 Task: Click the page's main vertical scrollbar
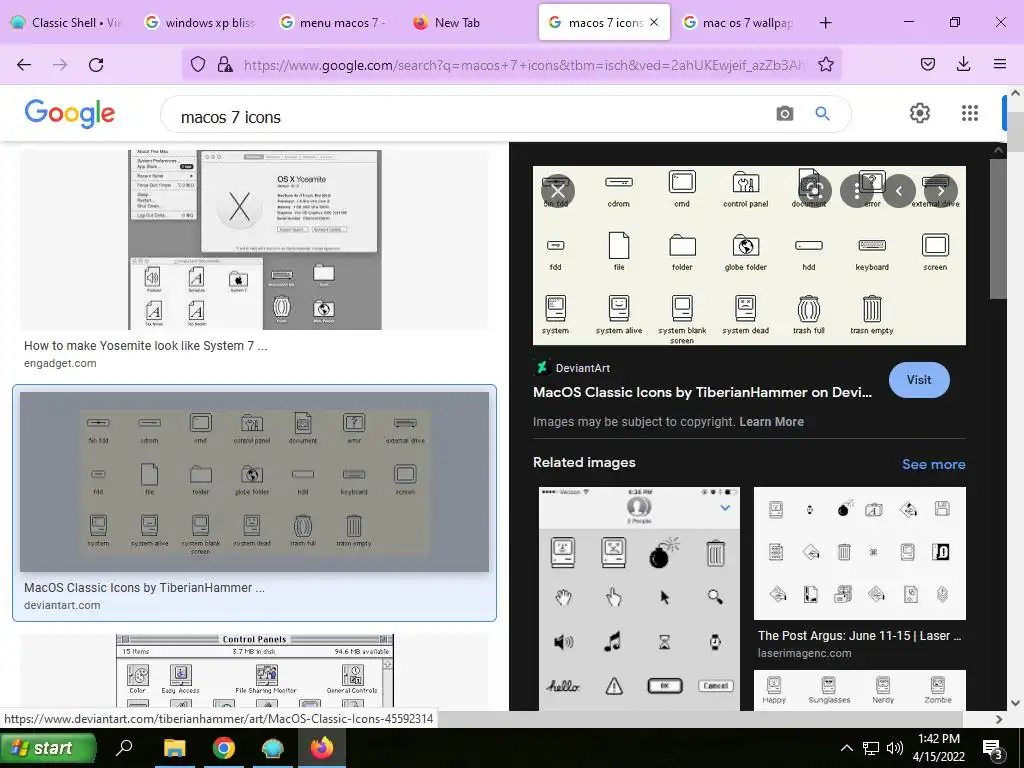tap(1016, 131)
